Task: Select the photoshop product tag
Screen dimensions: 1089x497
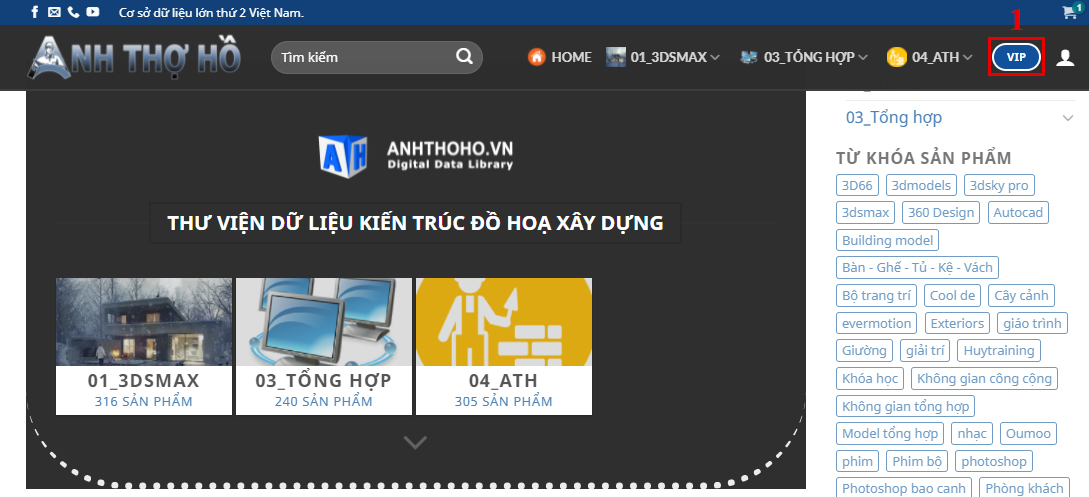Action: (993, 461)
